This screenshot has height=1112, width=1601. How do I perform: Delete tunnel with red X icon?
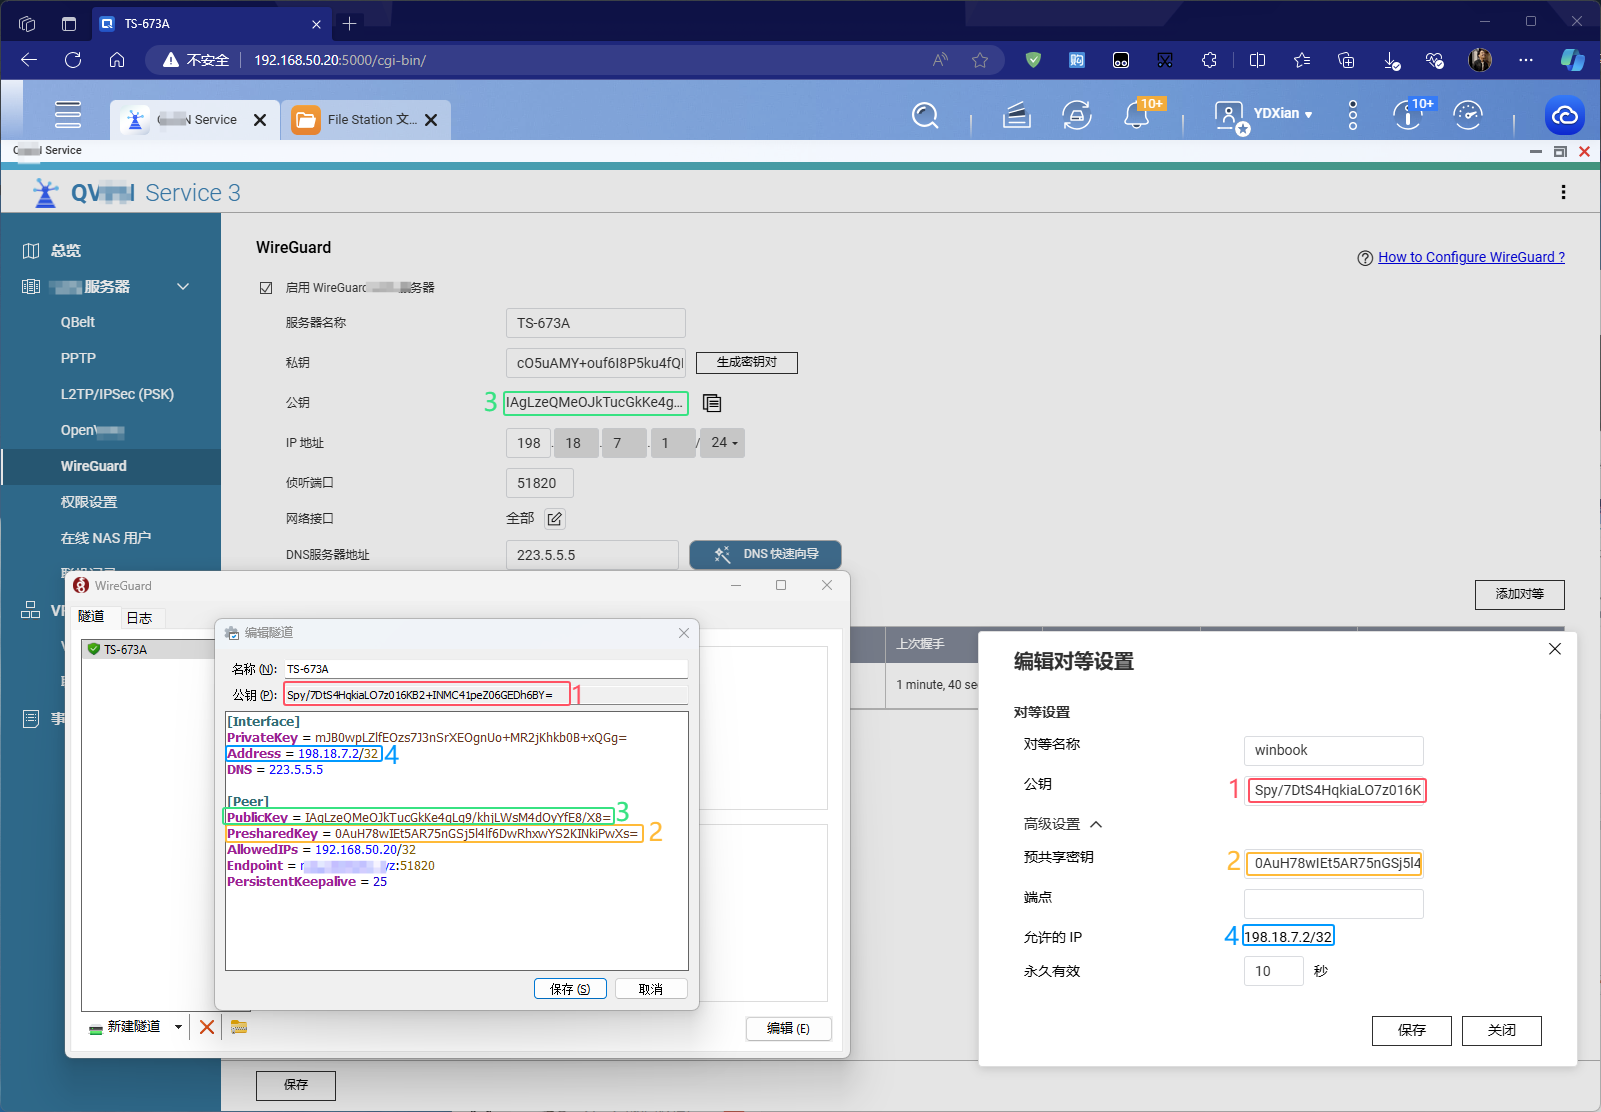click(207, 1027)
